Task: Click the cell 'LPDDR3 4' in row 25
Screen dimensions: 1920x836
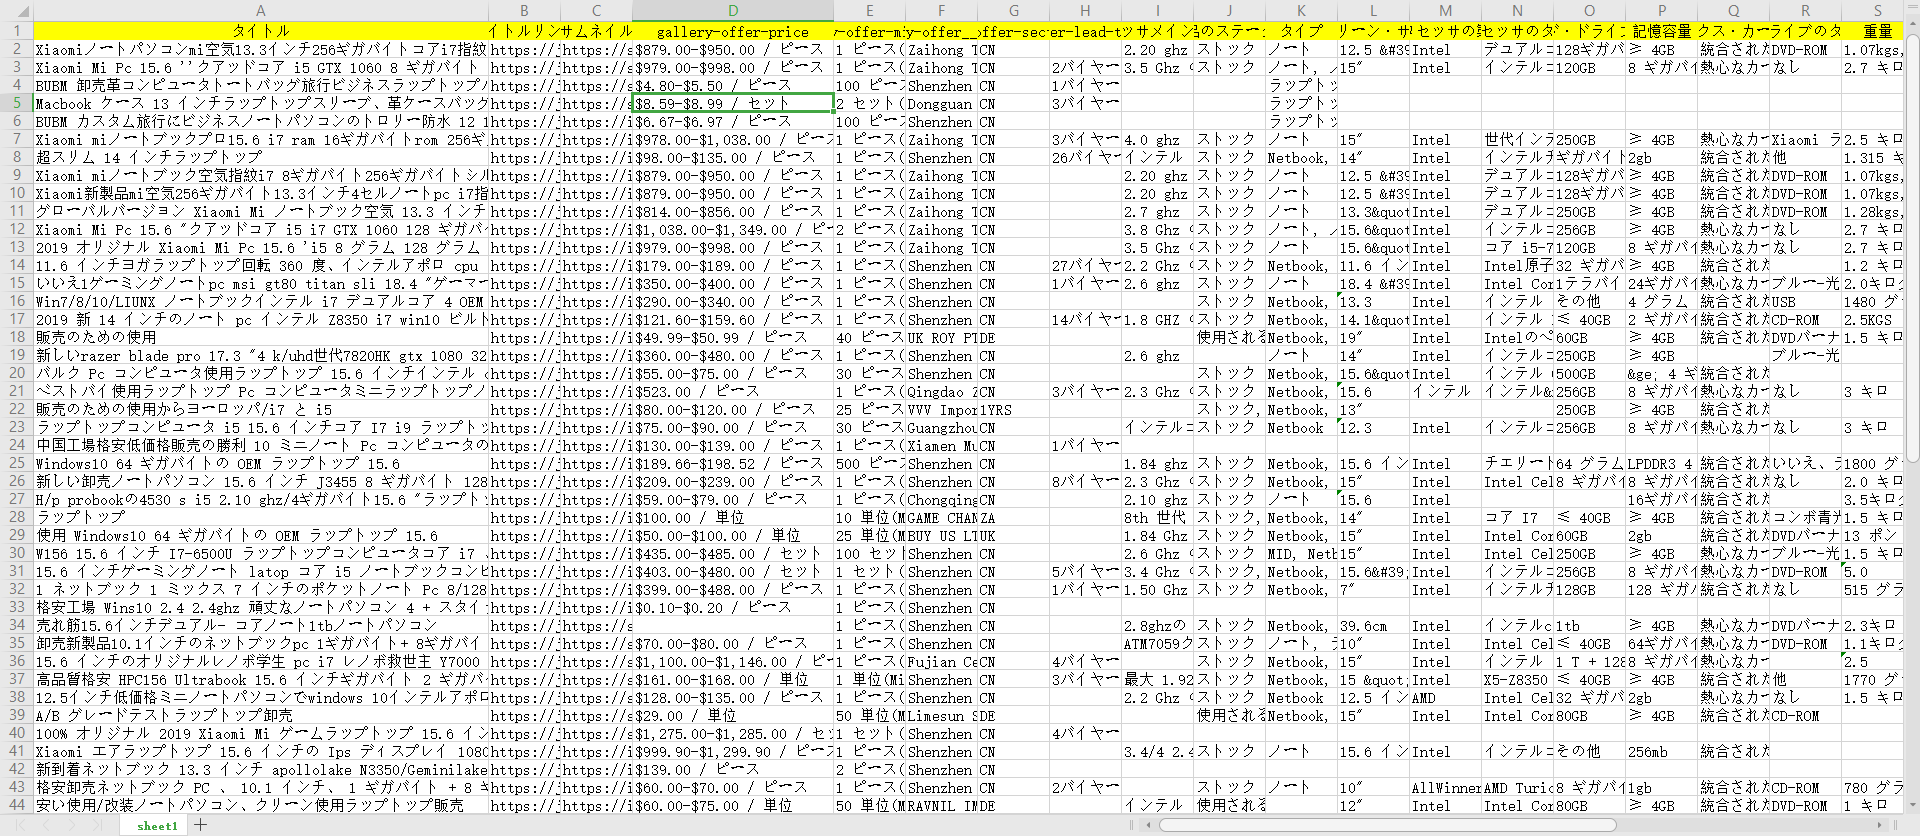Action: [x=1661, y=463]
